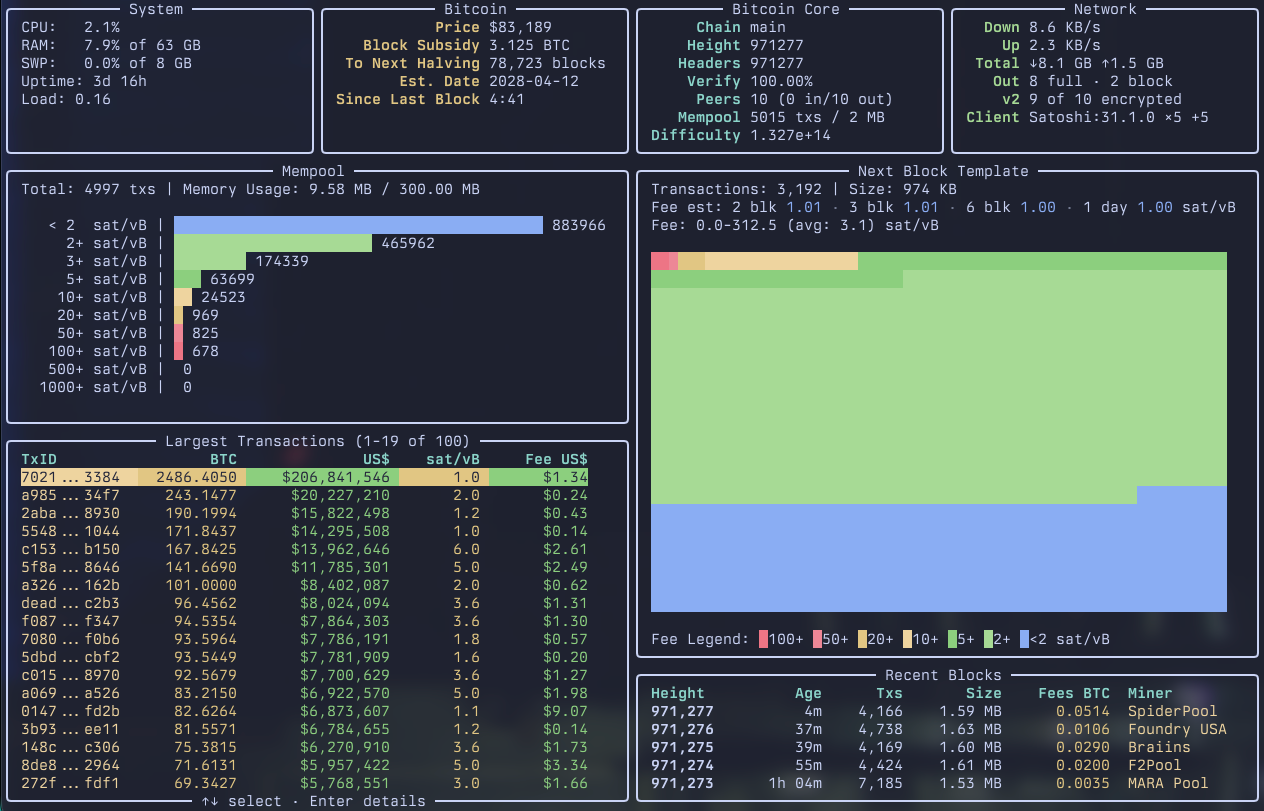Screen dimensions: 1264x811
Task: Select transaction row dead … c2b3
Action: point(305,603)
